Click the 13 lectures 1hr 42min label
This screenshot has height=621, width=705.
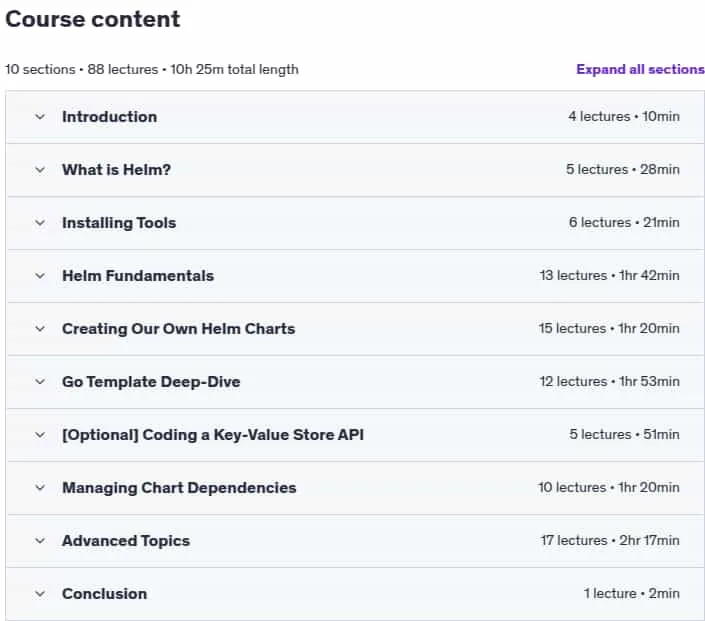click(610, 275)
